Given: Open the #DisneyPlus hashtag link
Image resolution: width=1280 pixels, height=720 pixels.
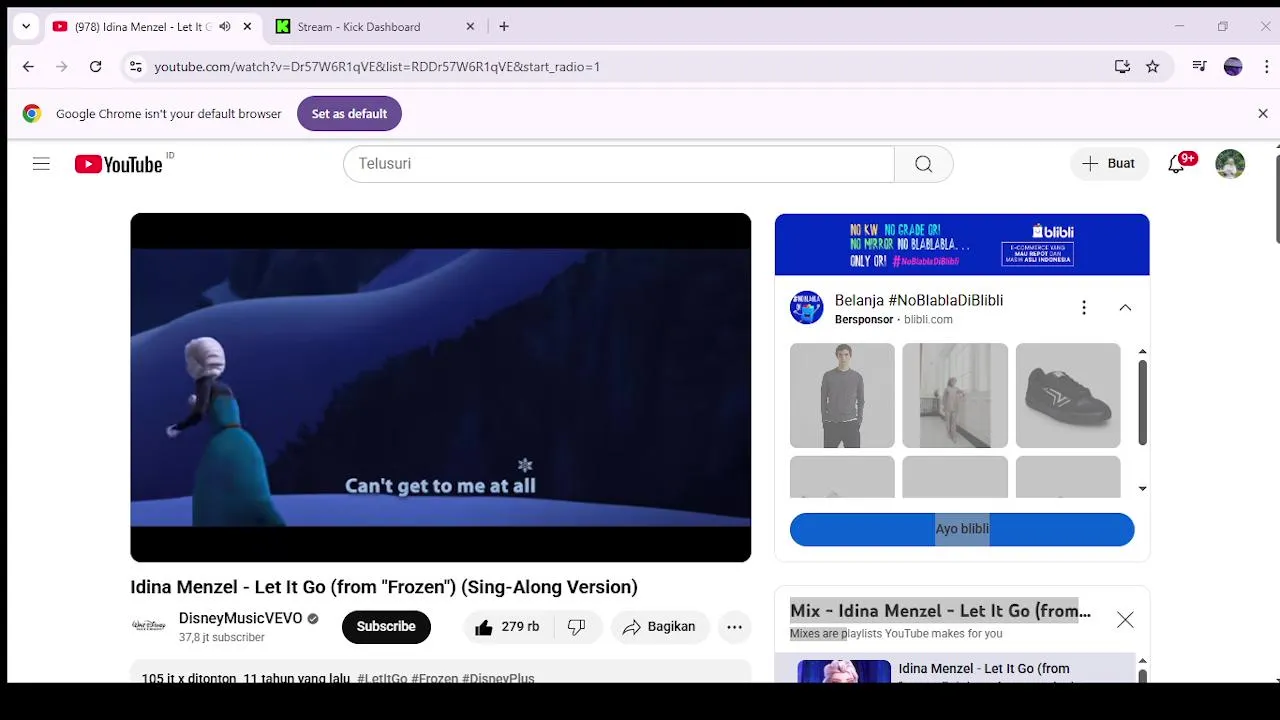Looking at the screenshot, I should [x=498, y=678].
